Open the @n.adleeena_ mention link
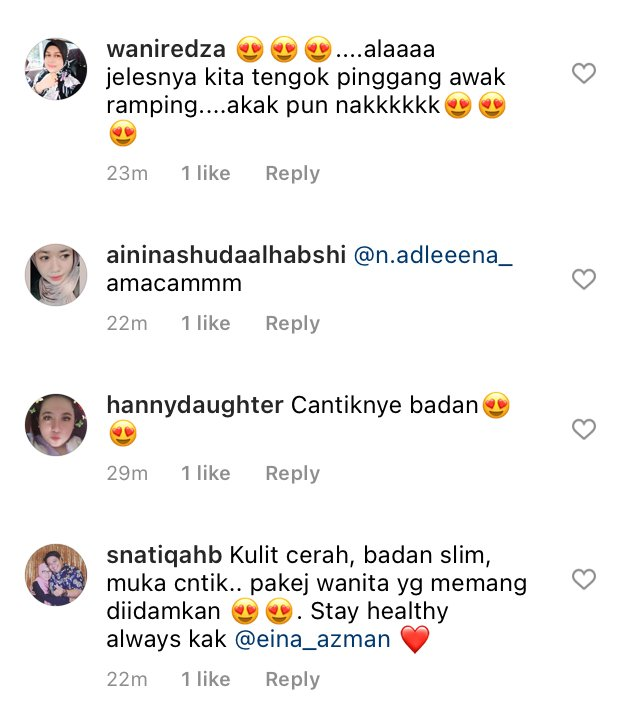Screen dimensions: 640x703 click(433, 255)
